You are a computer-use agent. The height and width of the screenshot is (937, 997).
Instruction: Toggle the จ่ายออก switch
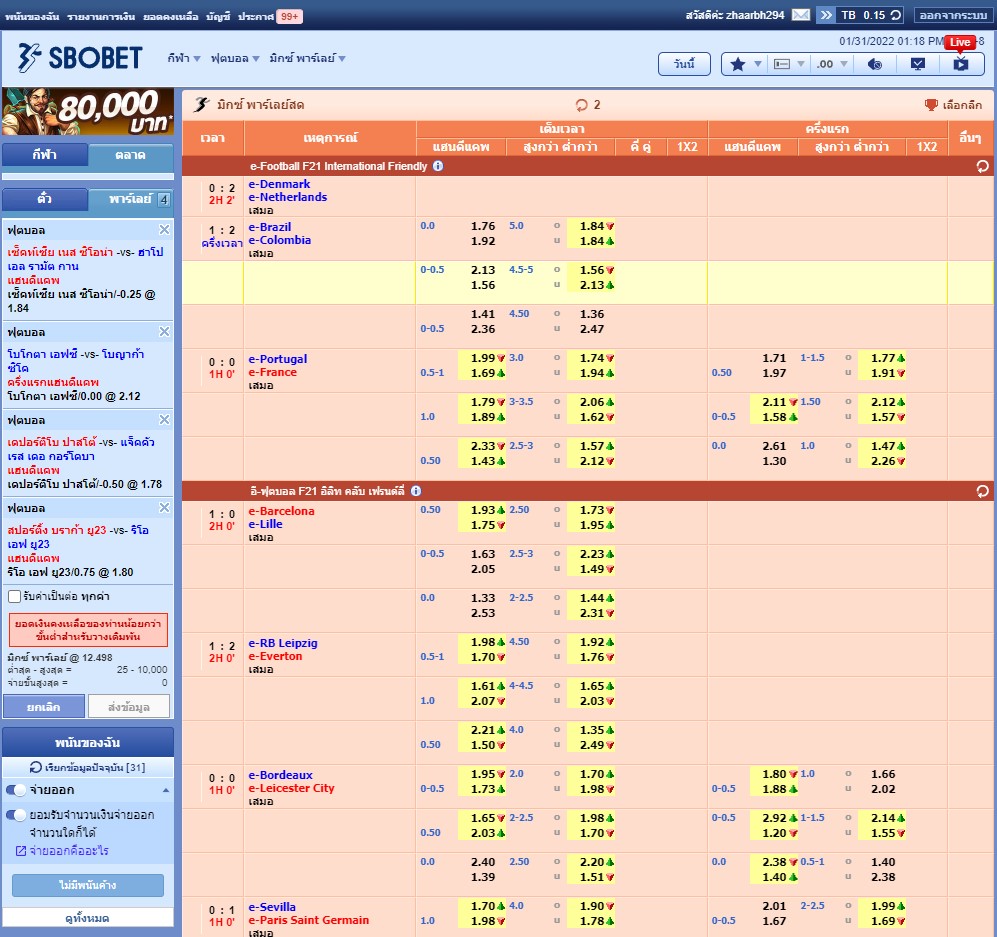(x=16, y=790)
